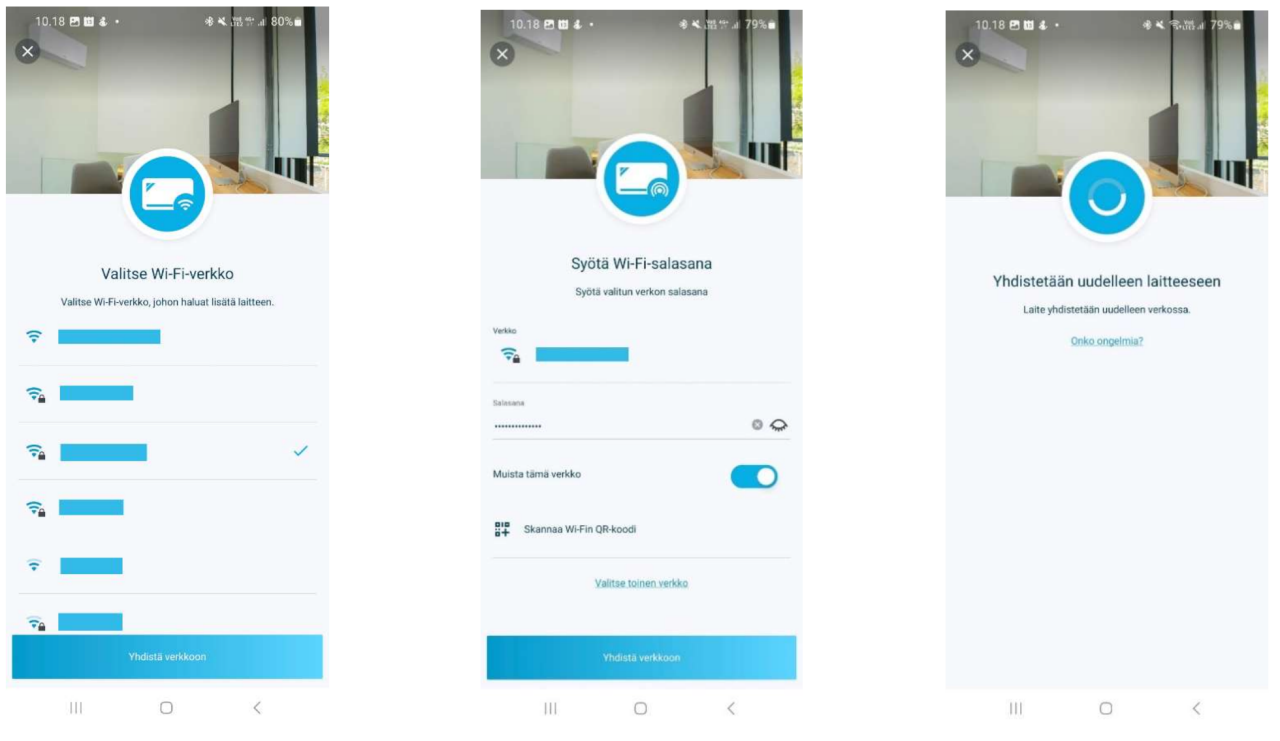1280x741 pixels.
Task: Tap Scan Wi-Fi QR code icon
Action: pos(502,529)
